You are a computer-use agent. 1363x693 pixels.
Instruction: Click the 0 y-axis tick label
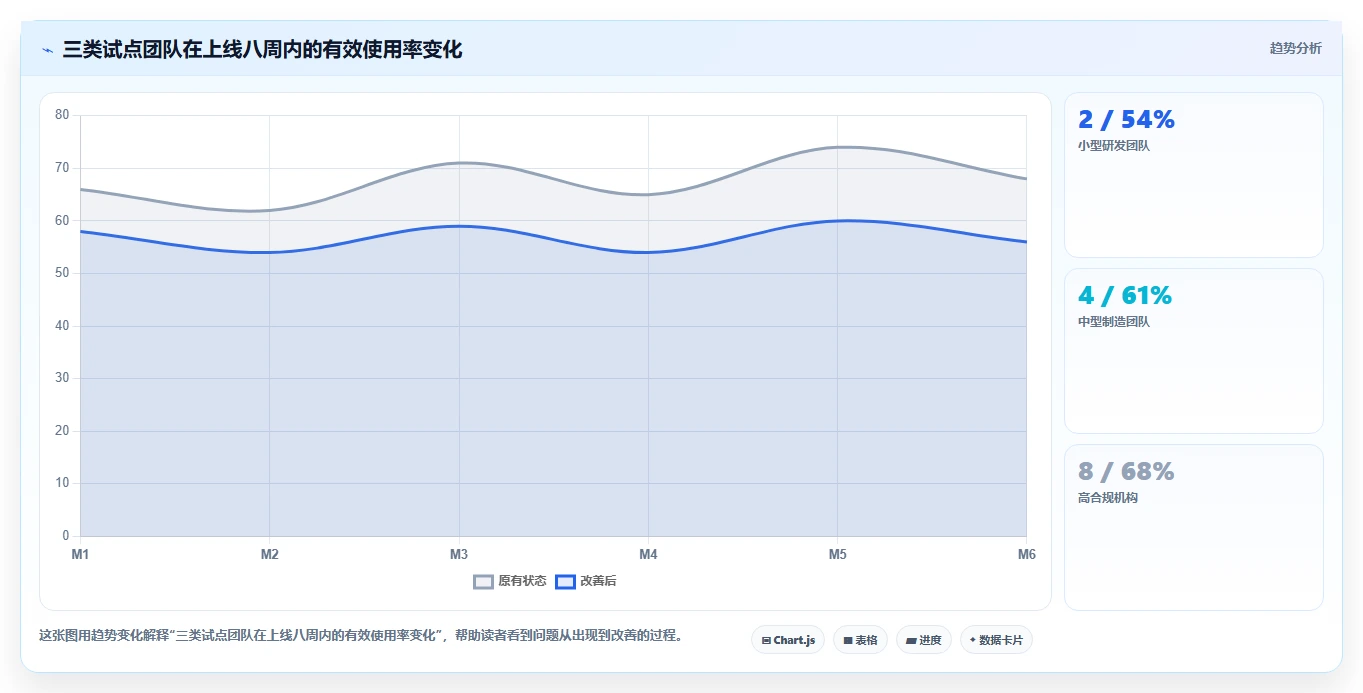(x=66, y=536)
